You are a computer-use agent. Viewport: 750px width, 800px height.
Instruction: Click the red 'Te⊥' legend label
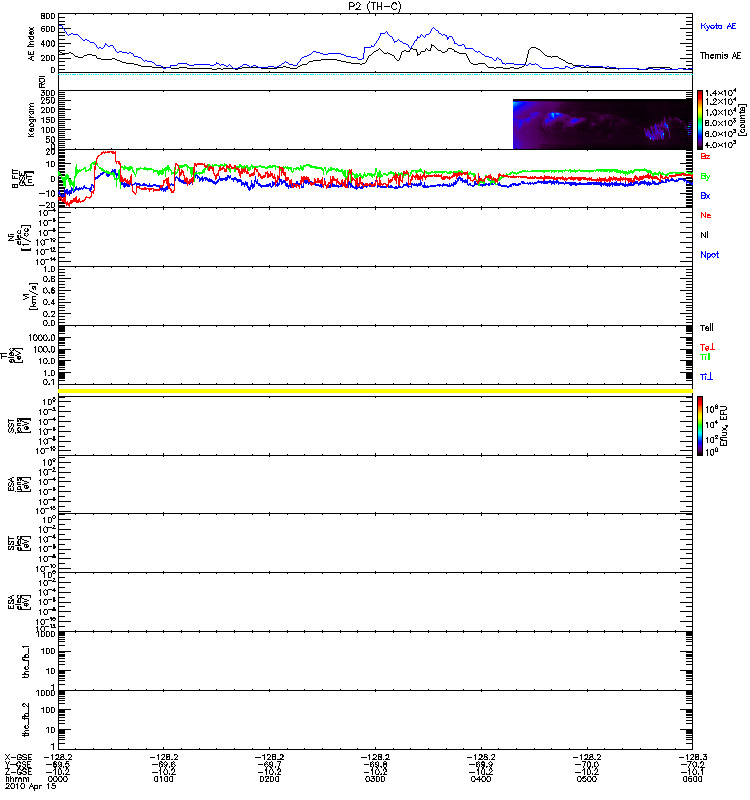pyautogui.click(x=707, y=347)
